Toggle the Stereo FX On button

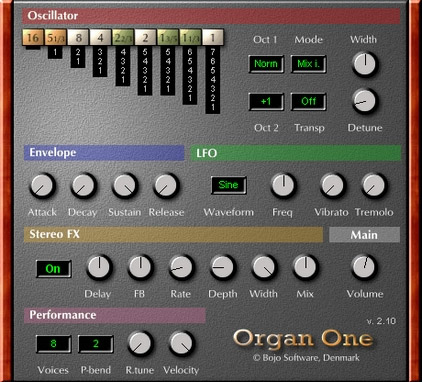pyautogui.click(x=53, y=269)
